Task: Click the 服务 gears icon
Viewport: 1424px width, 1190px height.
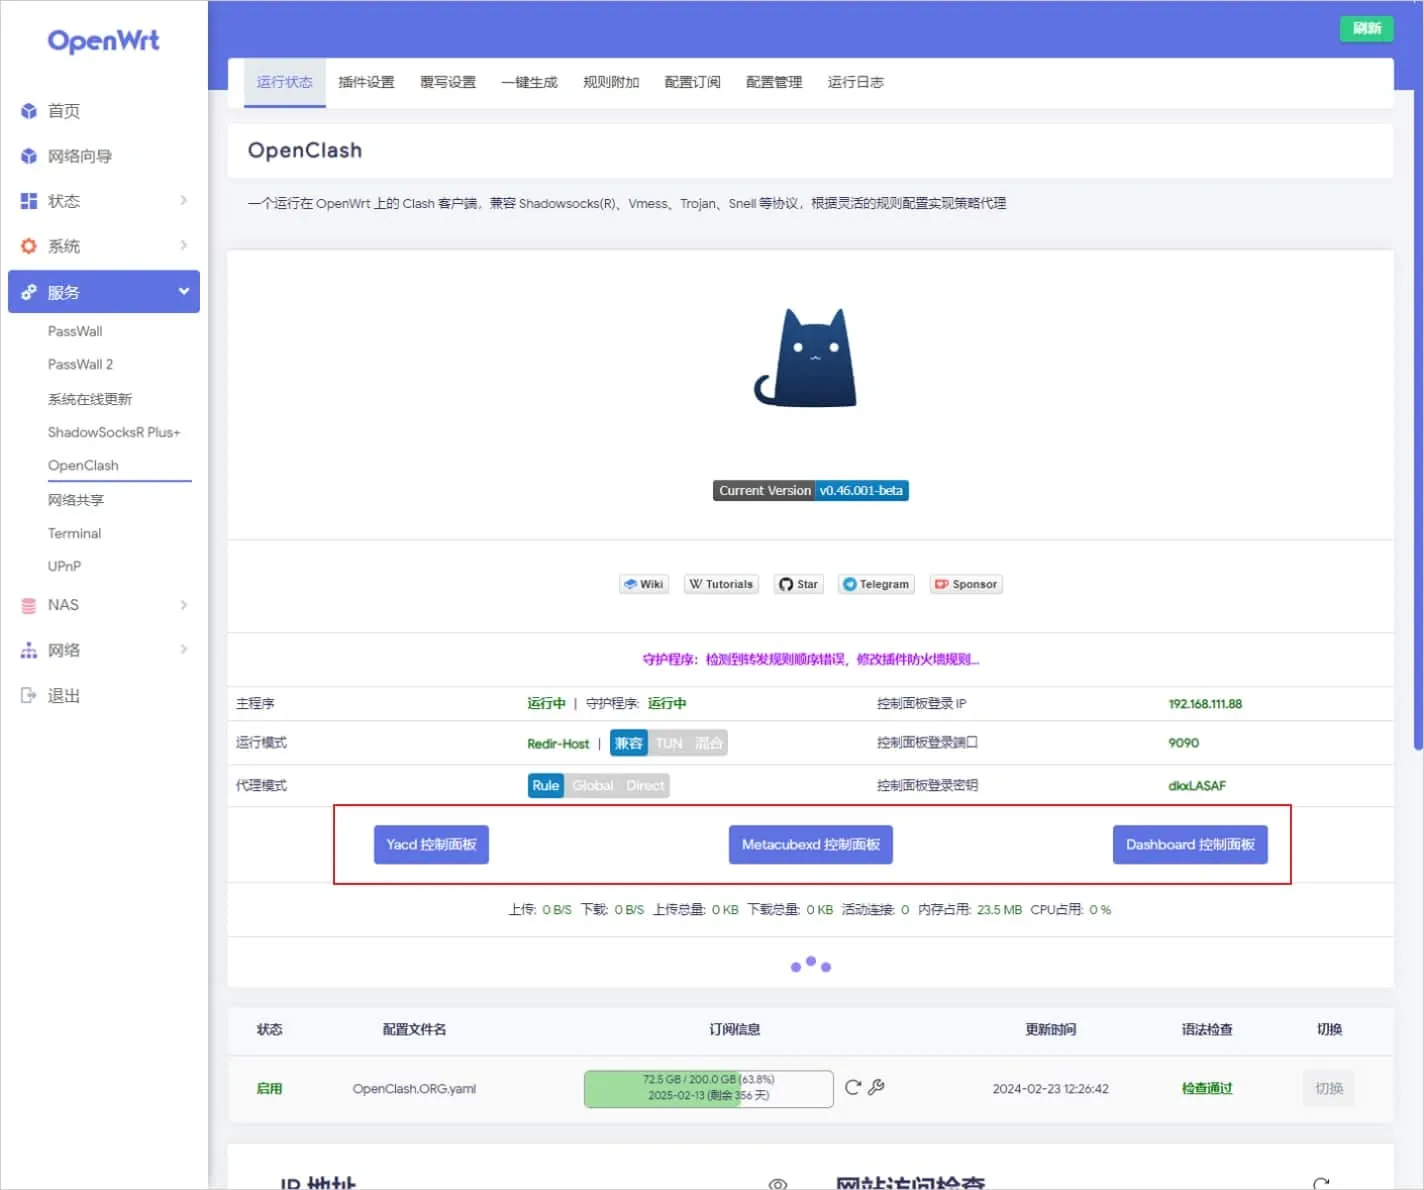Action: point(29,292)
